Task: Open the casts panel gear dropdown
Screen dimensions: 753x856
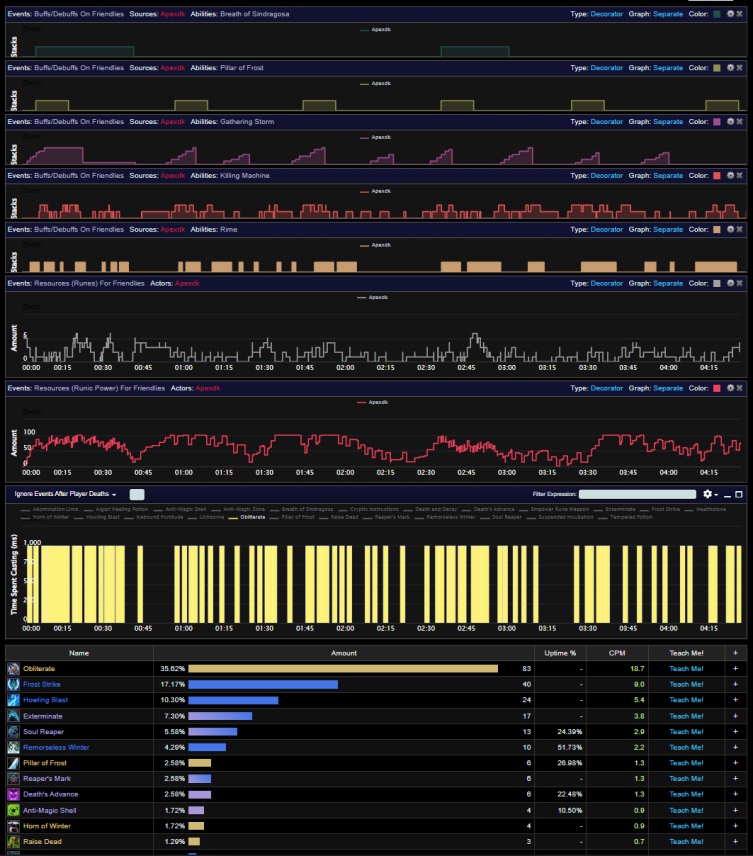Action: tap(710, 494)
